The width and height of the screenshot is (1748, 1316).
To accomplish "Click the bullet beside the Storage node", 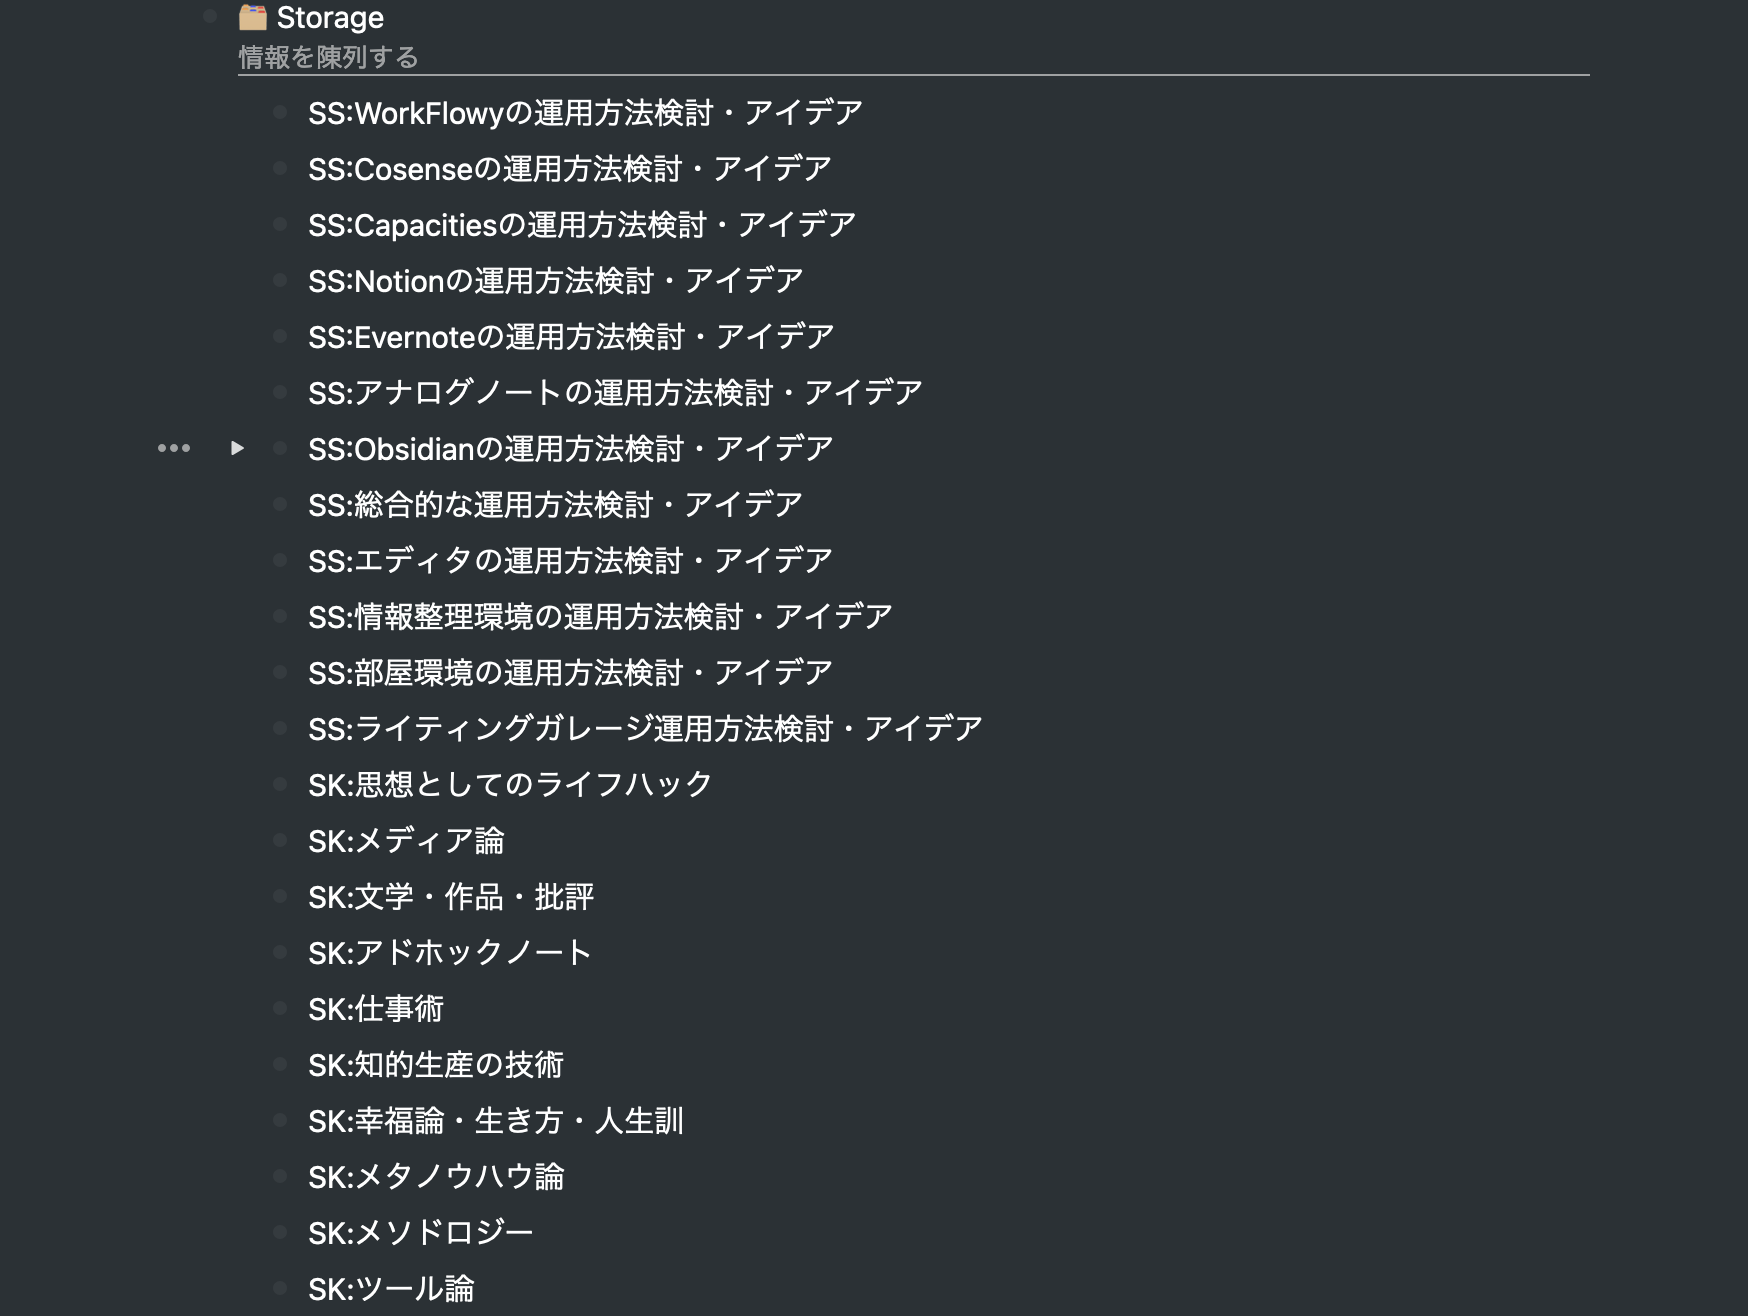I will click(211, 17).
